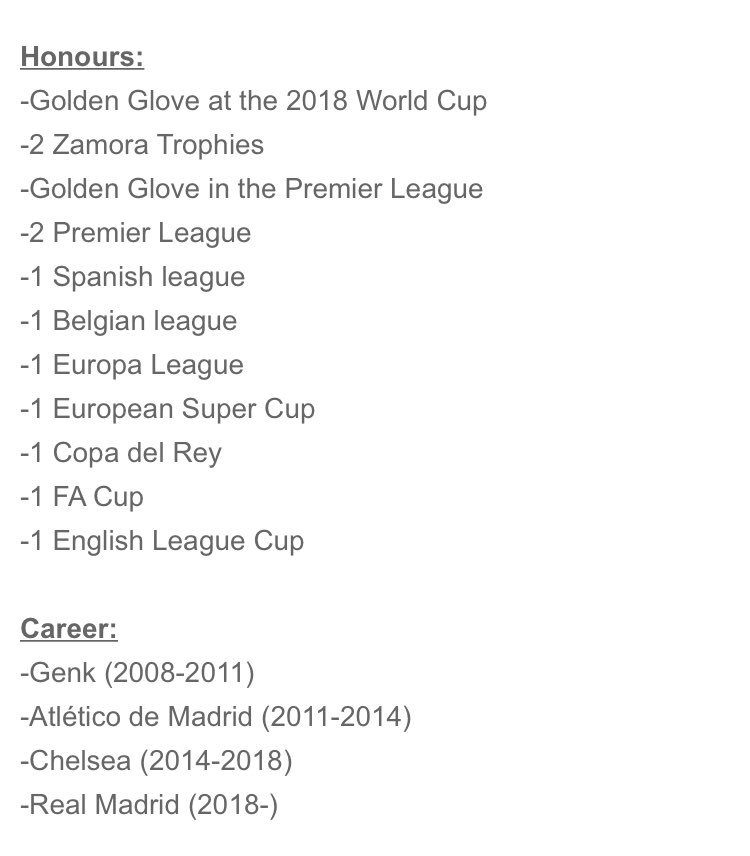Select the 1 Spanish league line
Viewport: 750px width, 856px height.
coord(133,277)
